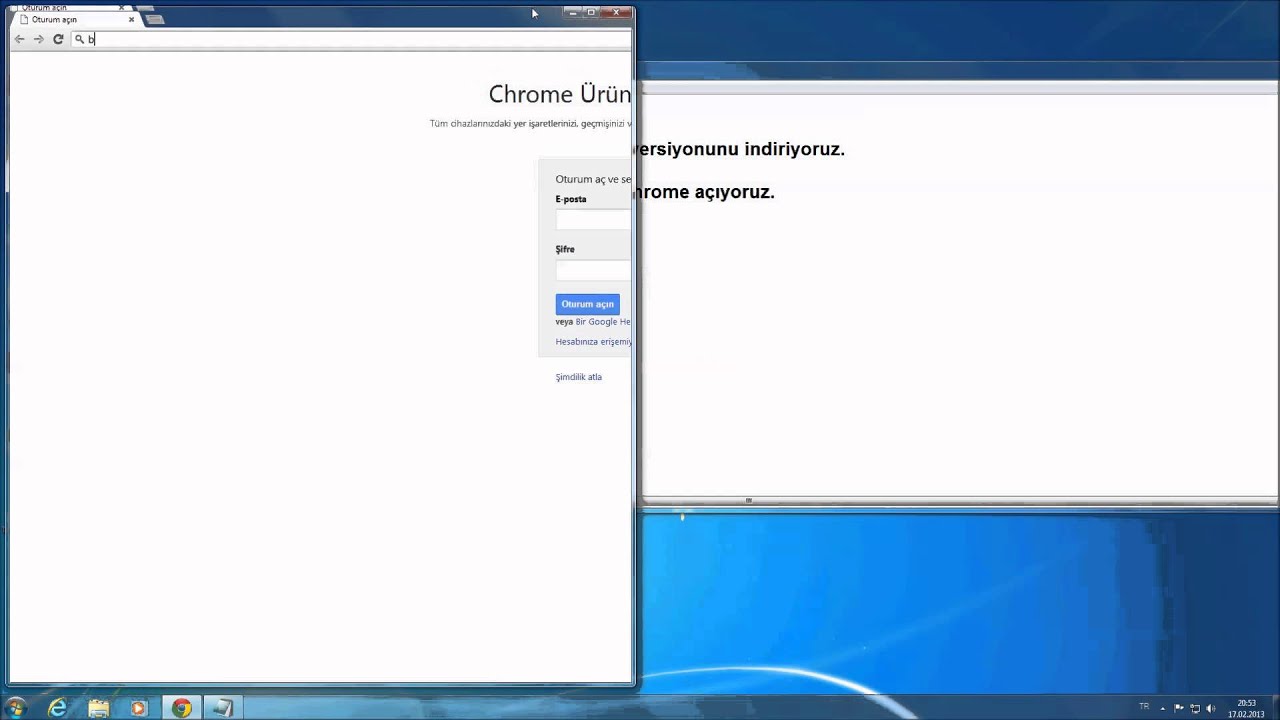Launch Internet Explorer from the taskbar

click(x=58, y=708)
